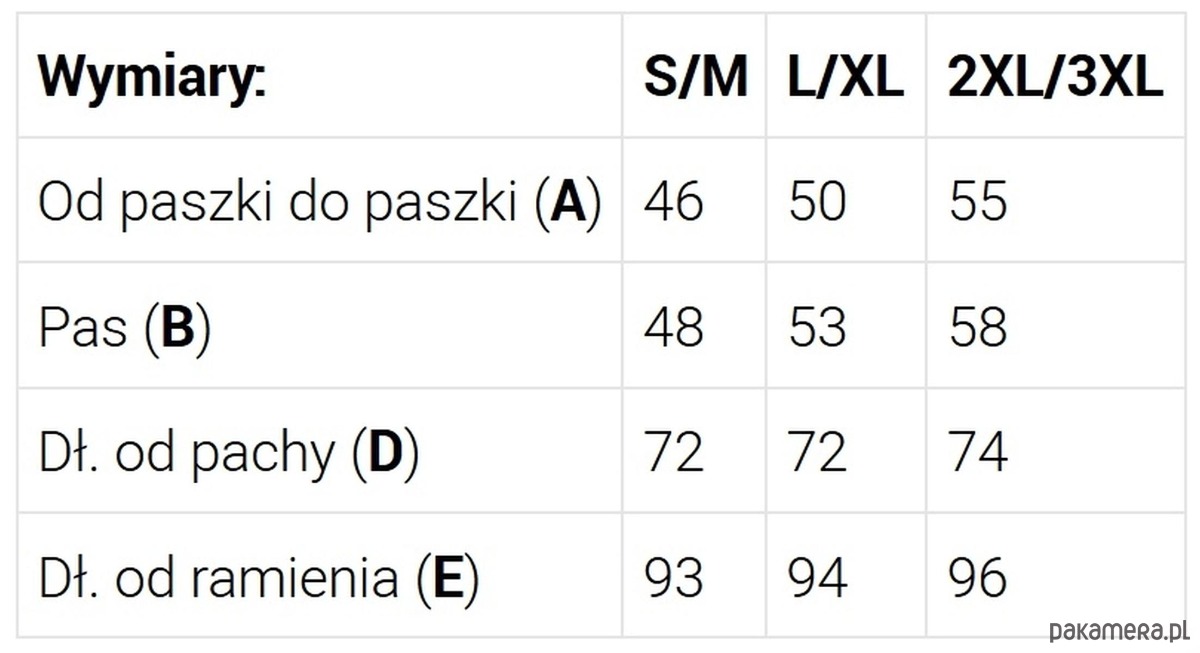Click value 93 in Dł. od ramienia row

(674, 578)
